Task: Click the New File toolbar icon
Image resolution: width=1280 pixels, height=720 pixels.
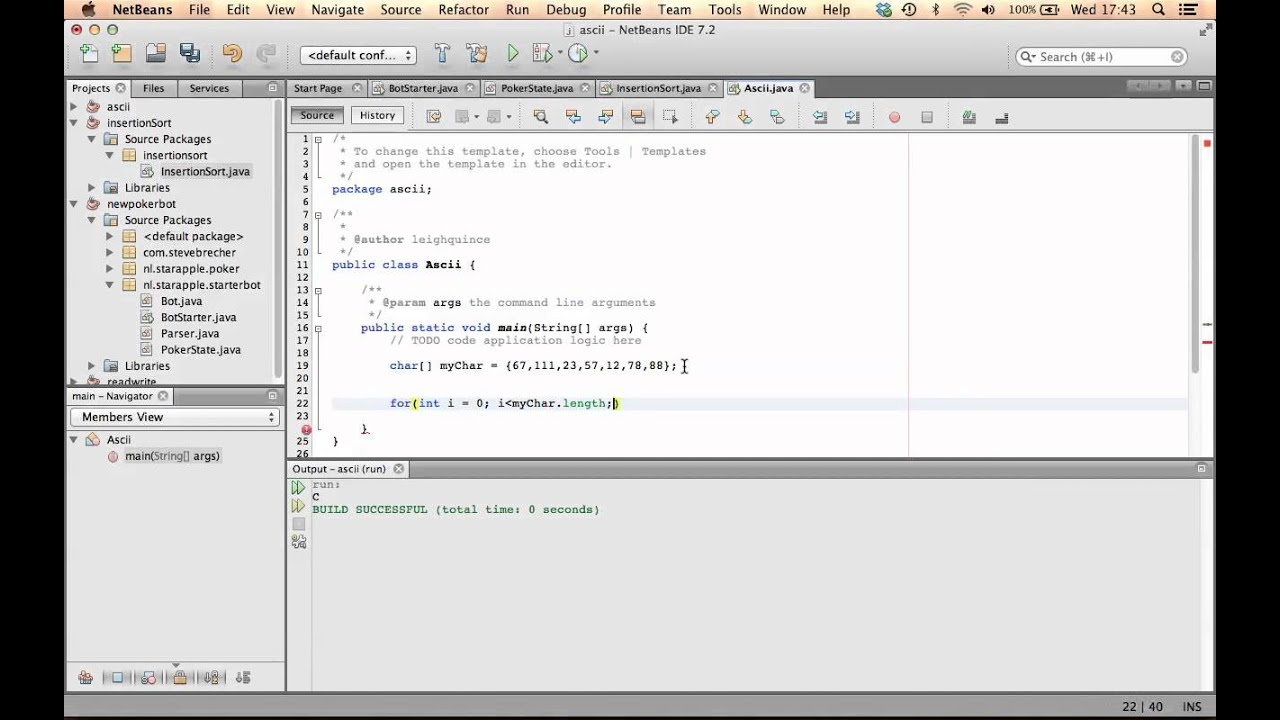Action: (89, 53)
